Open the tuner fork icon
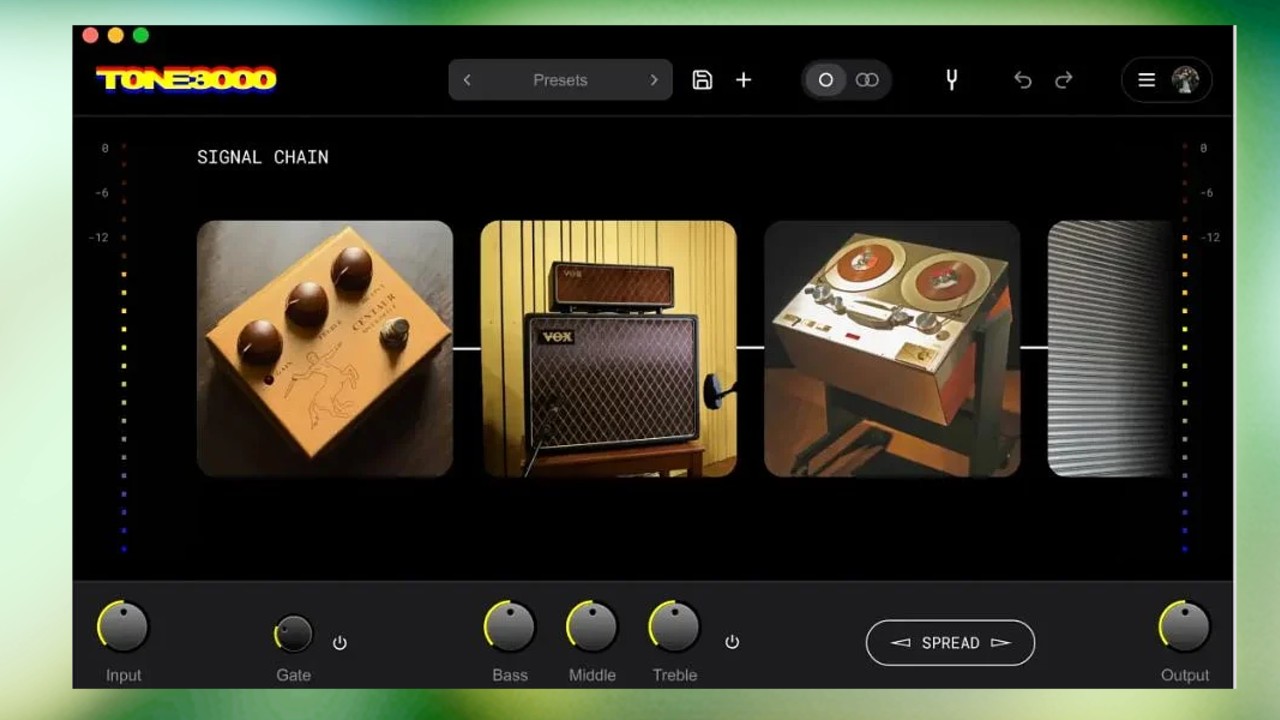 click(951, 80)
